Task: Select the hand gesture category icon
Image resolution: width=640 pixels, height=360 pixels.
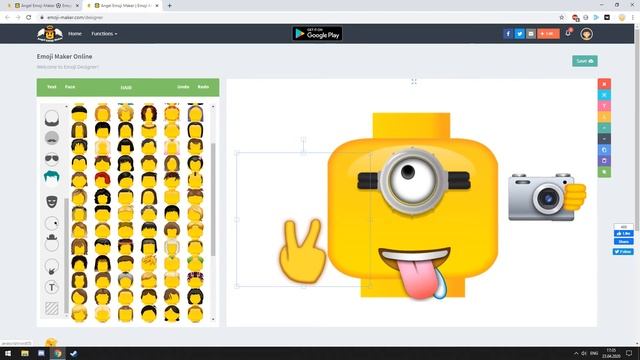Action: [x=52, y=266]
